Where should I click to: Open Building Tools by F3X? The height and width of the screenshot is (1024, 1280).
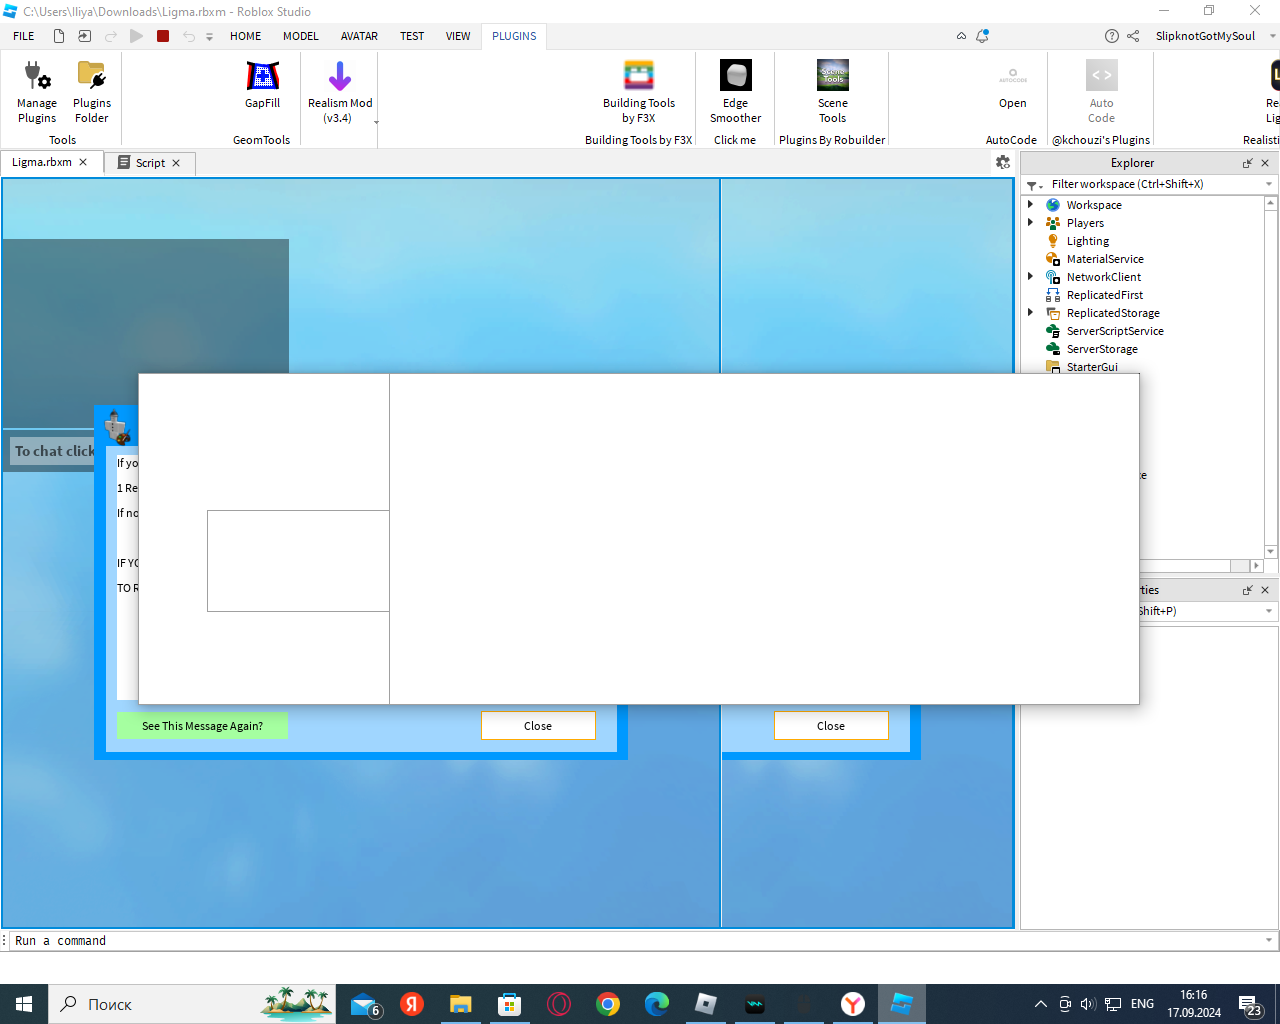coord(639,92)
